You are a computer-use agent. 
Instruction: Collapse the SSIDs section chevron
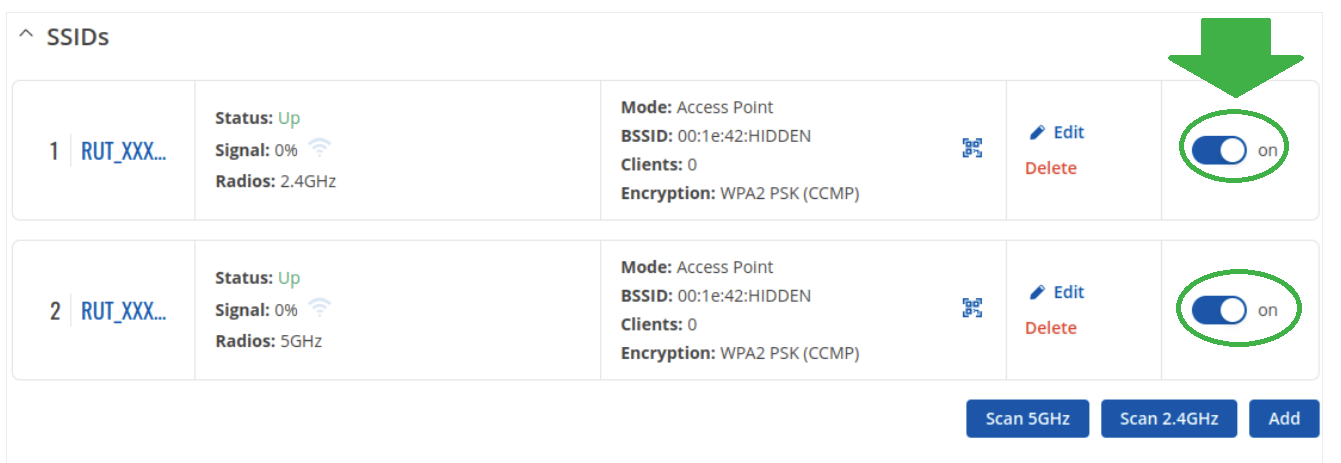(x=25, y=36)
